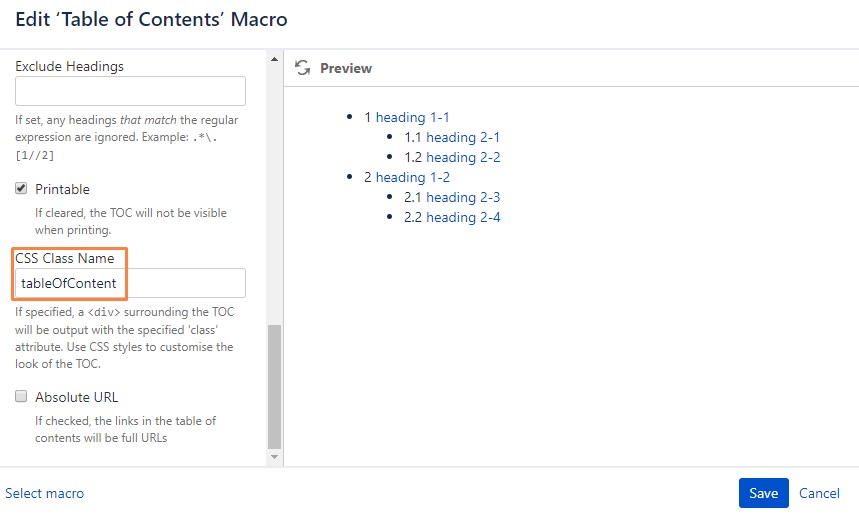This screenshot has width=859, height=516.
Task: Focus the CSS Class Name text field
Action: point(130,283)
